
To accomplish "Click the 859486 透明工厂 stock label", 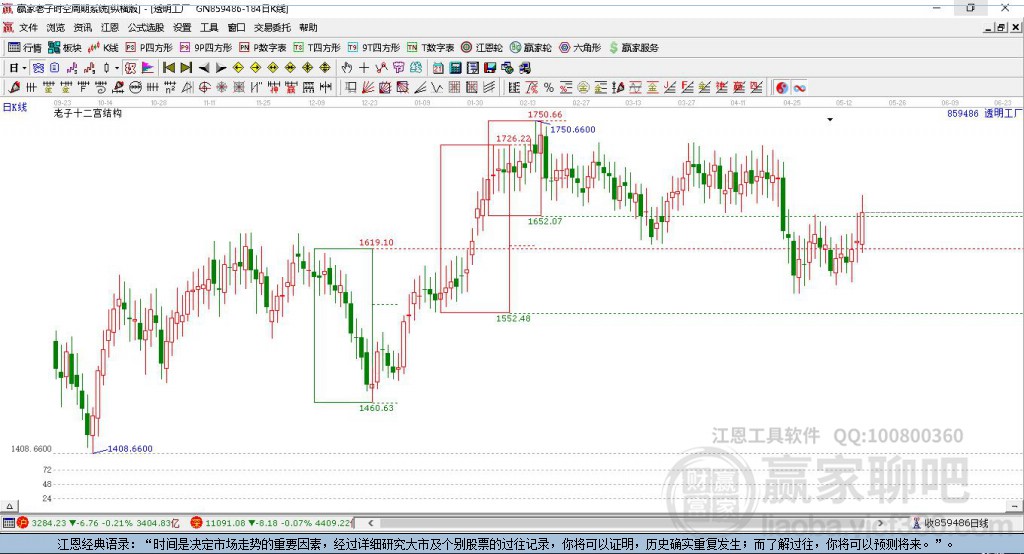I will pos(984,113).
